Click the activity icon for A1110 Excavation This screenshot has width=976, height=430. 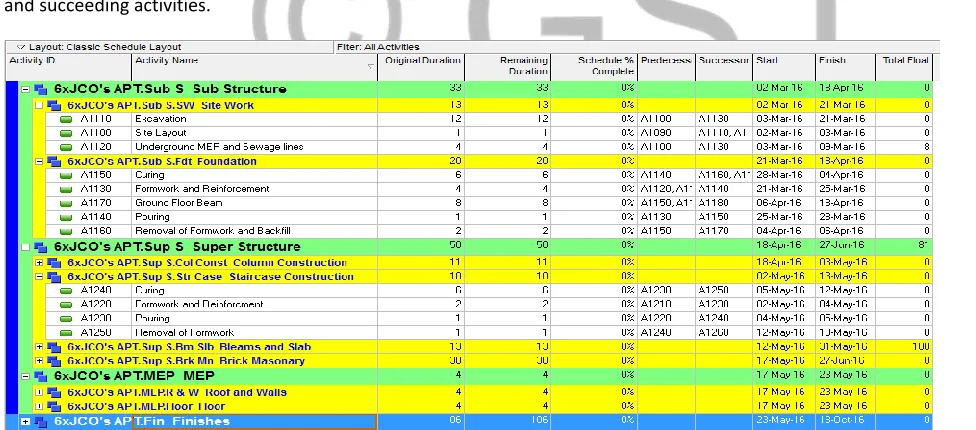(66, 119)
